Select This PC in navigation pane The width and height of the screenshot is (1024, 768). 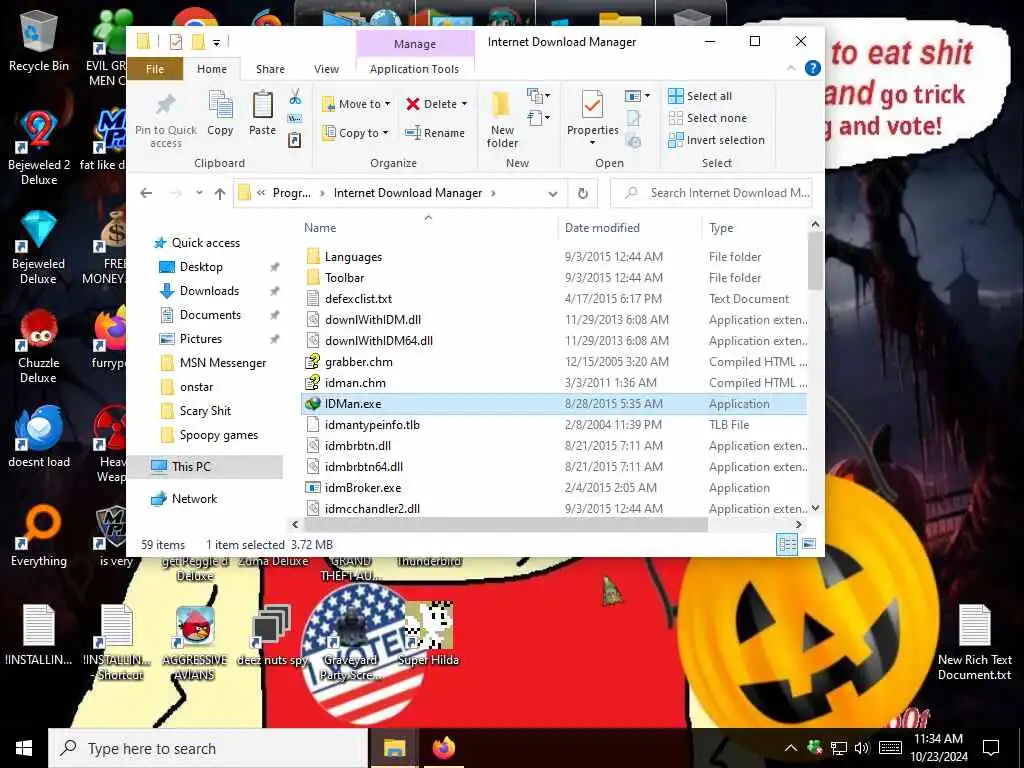pyautogui.click(x=191, y=466)
